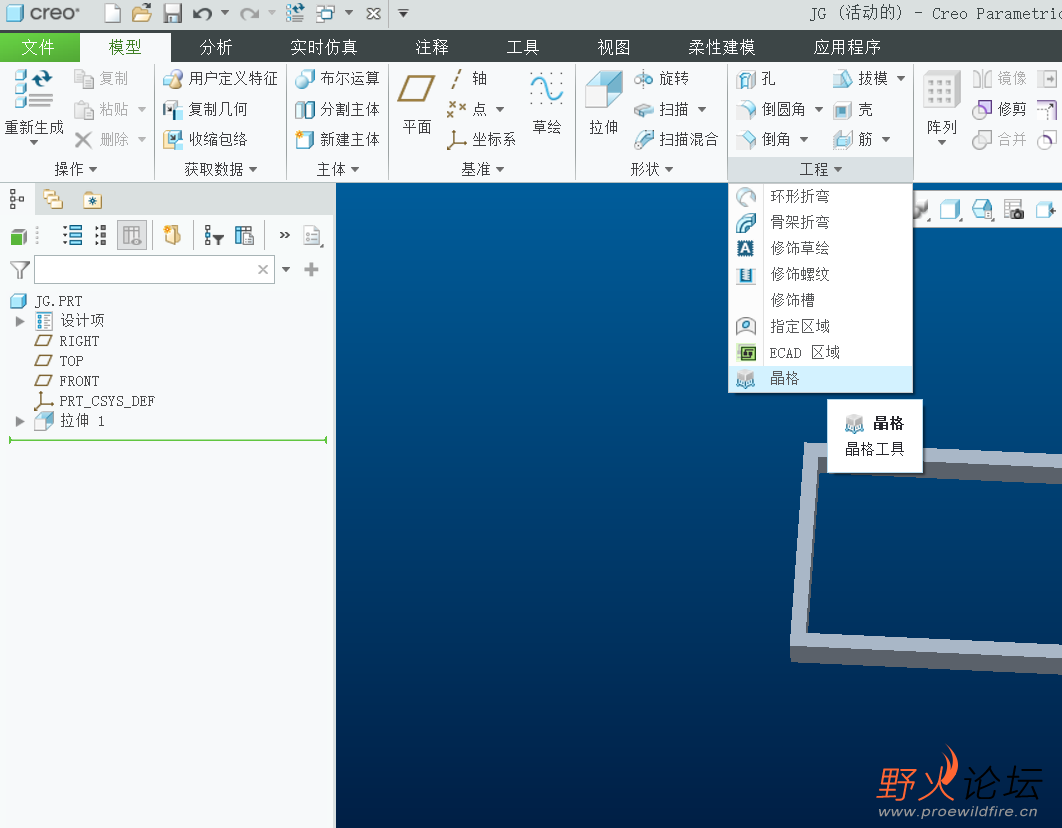Select the TOP datum plane in tree
This screenshot has height=828, width=1062.
click(x=60, y=361)
